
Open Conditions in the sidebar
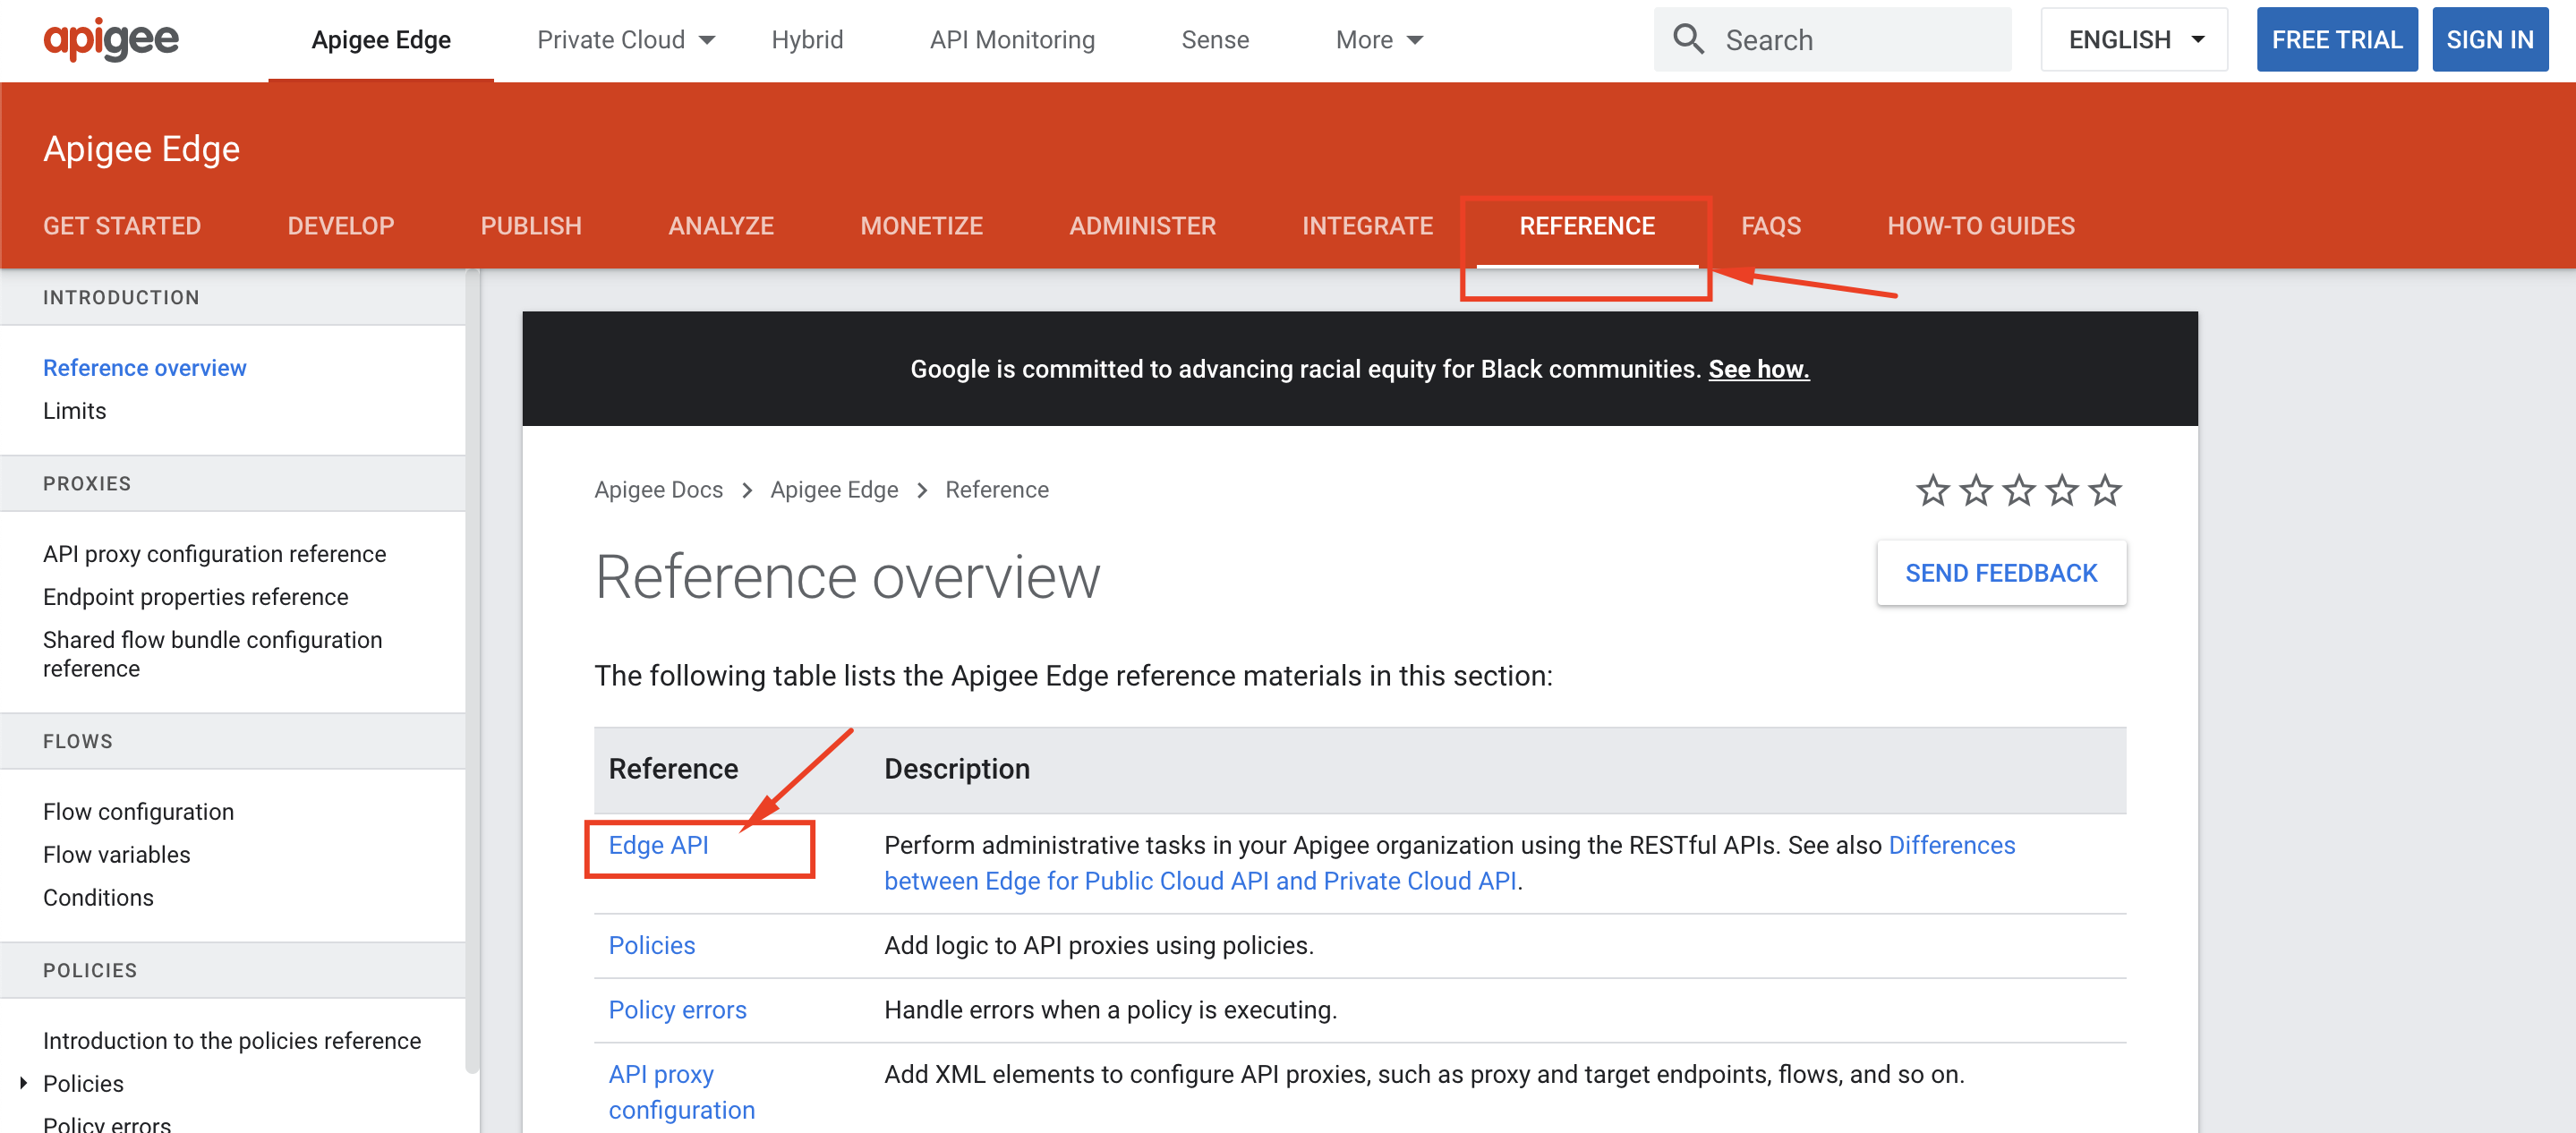98,898
